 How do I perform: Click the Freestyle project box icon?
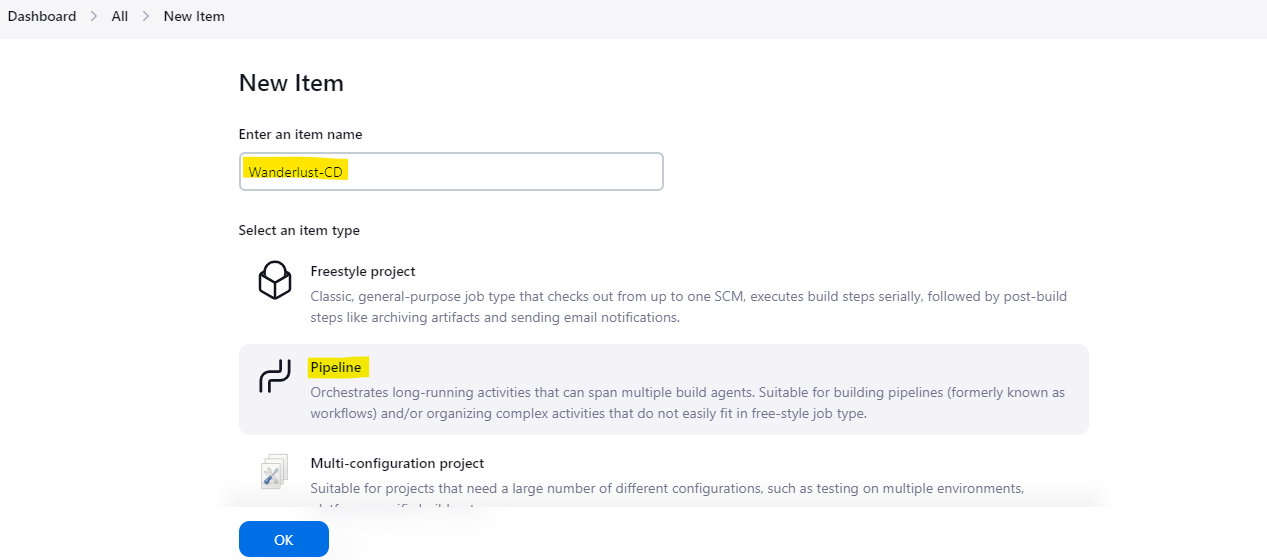pos(274,280)
